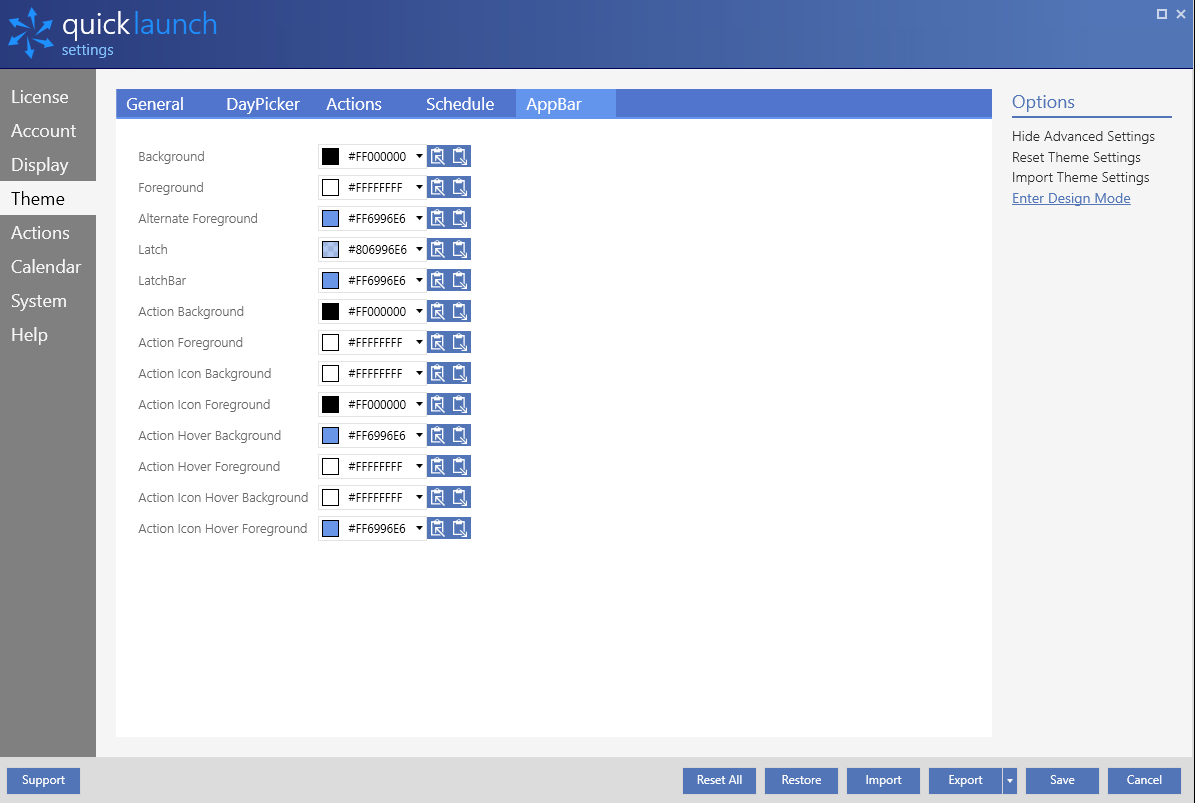
Task: Switch to the DayPicker tab
Action: [x=263, y=104]
